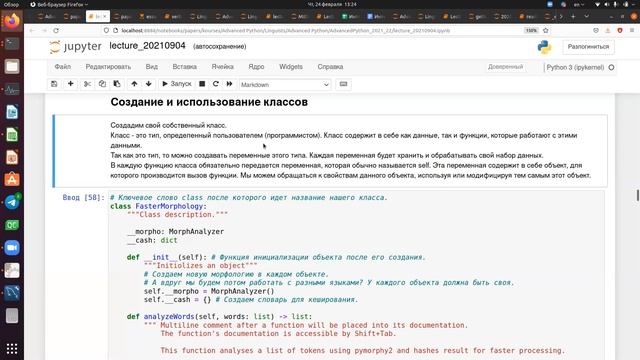Close the active lecture tab
Viewport: 640px width, 360px height.
tap(104, 16)
